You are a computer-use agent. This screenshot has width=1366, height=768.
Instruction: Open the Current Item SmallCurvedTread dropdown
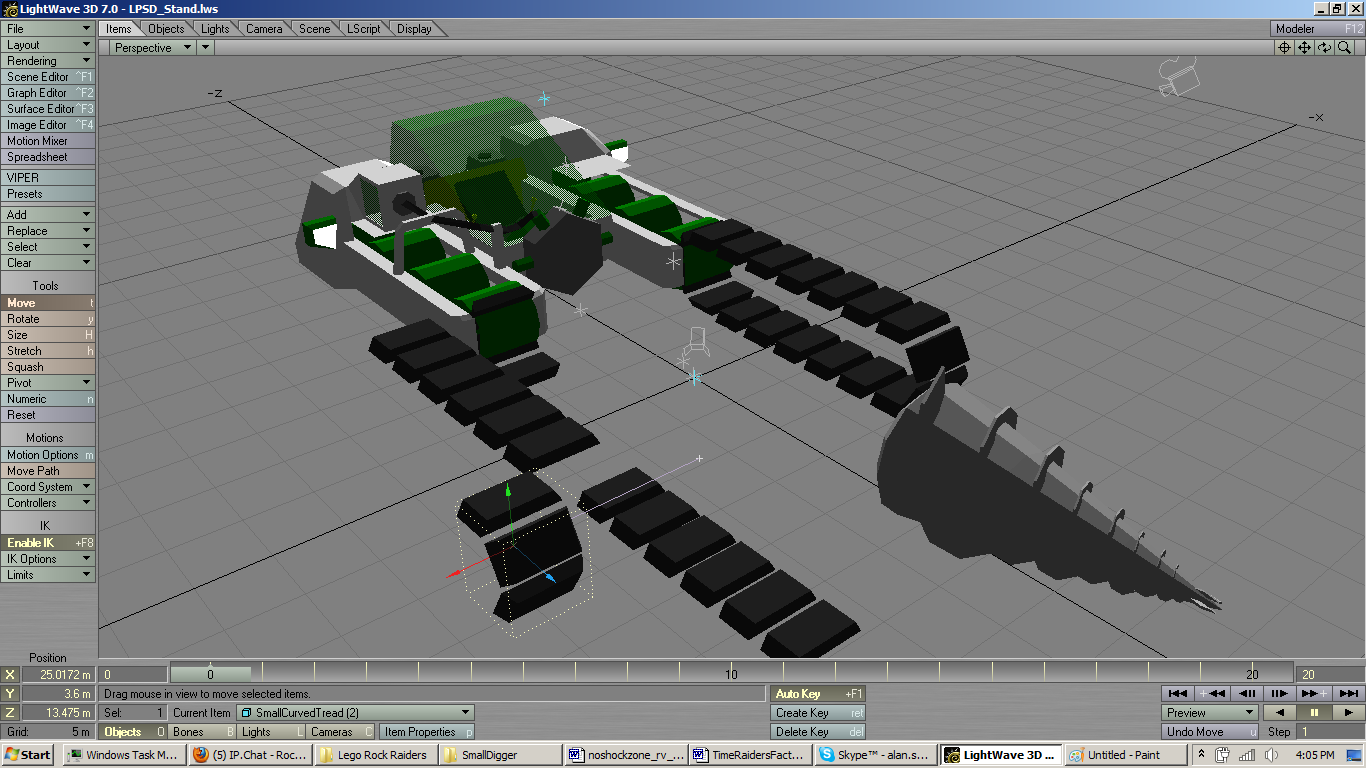[x=355, y=713]
